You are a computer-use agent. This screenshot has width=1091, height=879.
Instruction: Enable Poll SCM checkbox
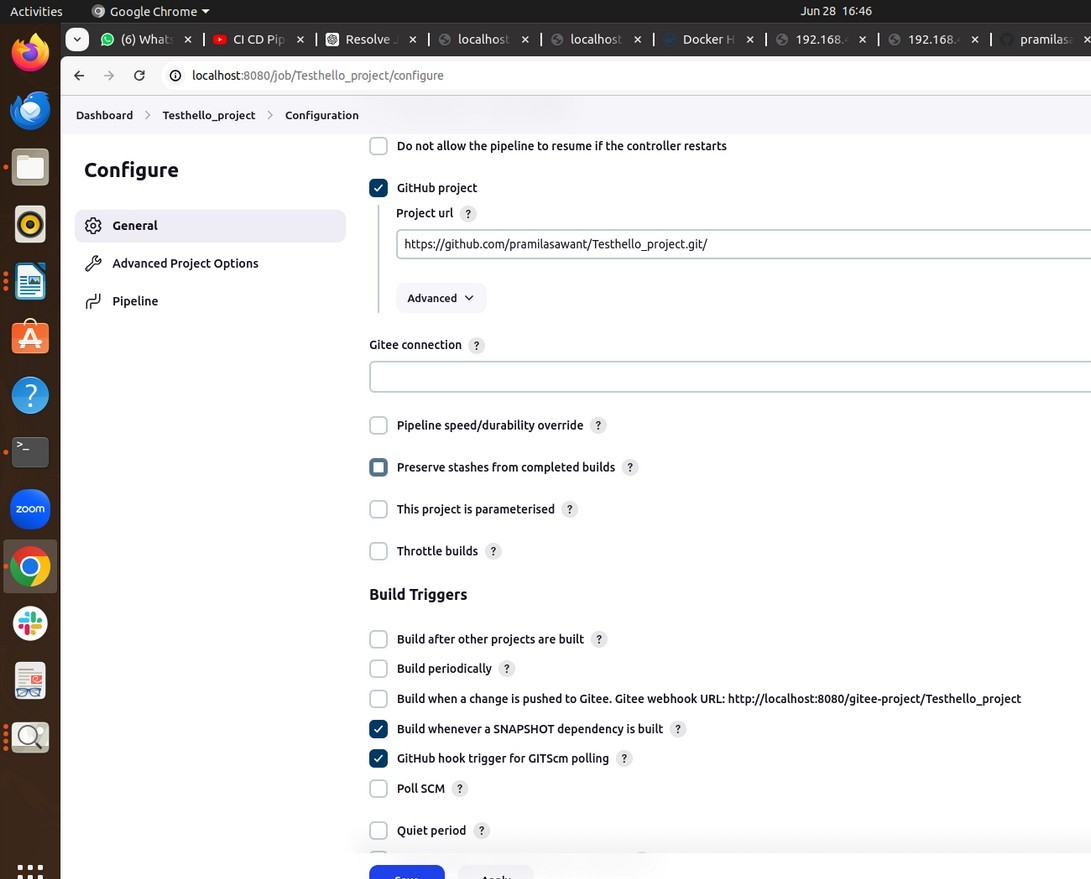(379, 789)
